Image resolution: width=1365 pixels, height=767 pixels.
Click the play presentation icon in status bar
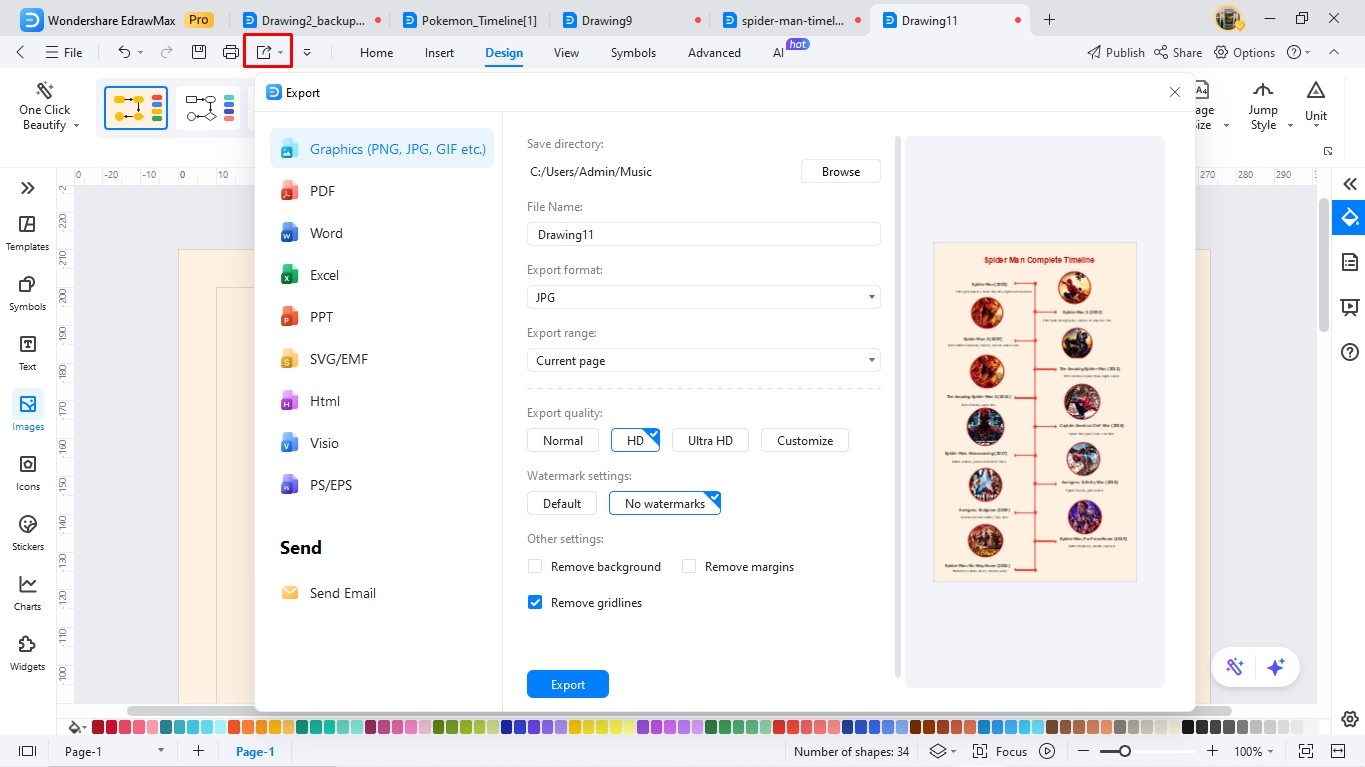(x=1047, y=751)
